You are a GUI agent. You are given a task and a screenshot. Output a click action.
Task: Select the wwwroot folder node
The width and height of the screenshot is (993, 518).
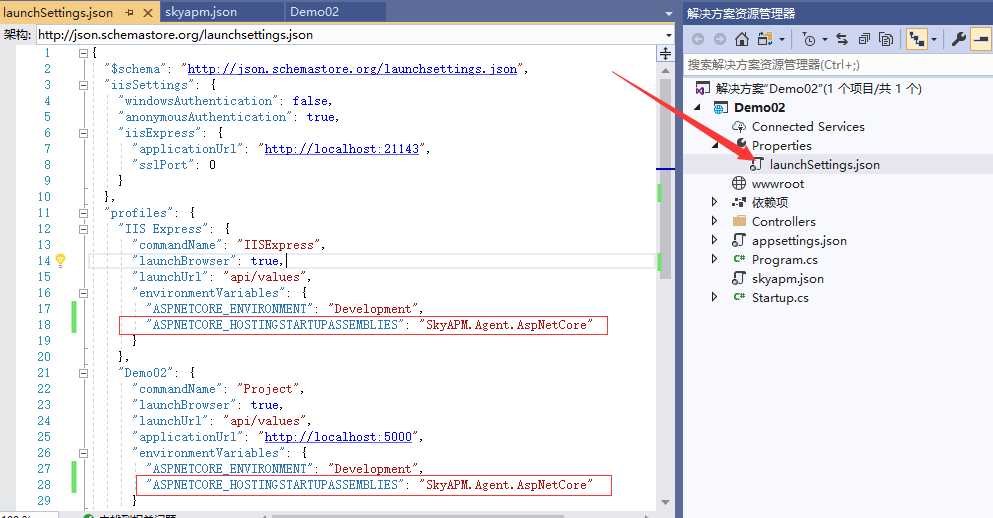coord(778,184)
